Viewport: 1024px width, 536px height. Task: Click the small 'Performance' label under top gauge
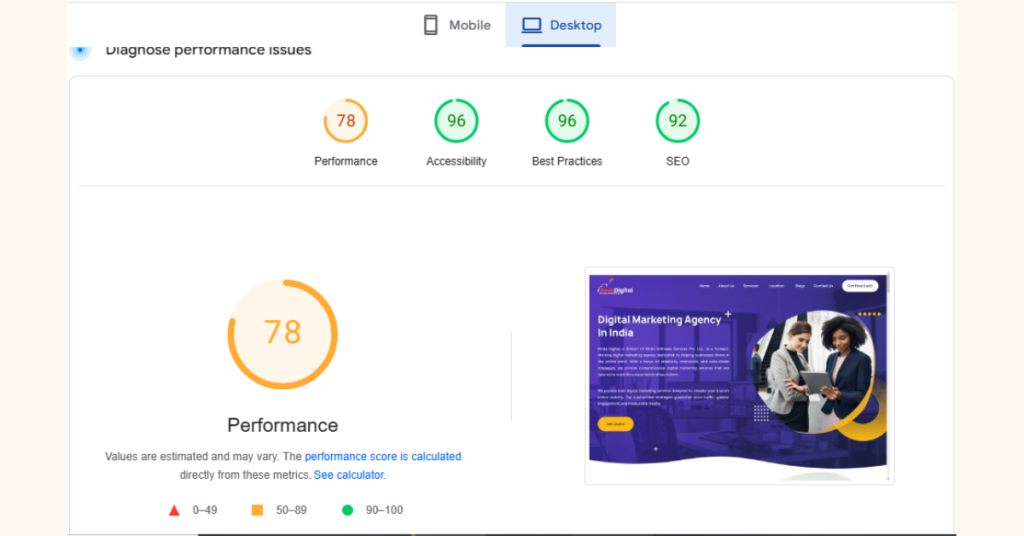(x=345, y=161)
